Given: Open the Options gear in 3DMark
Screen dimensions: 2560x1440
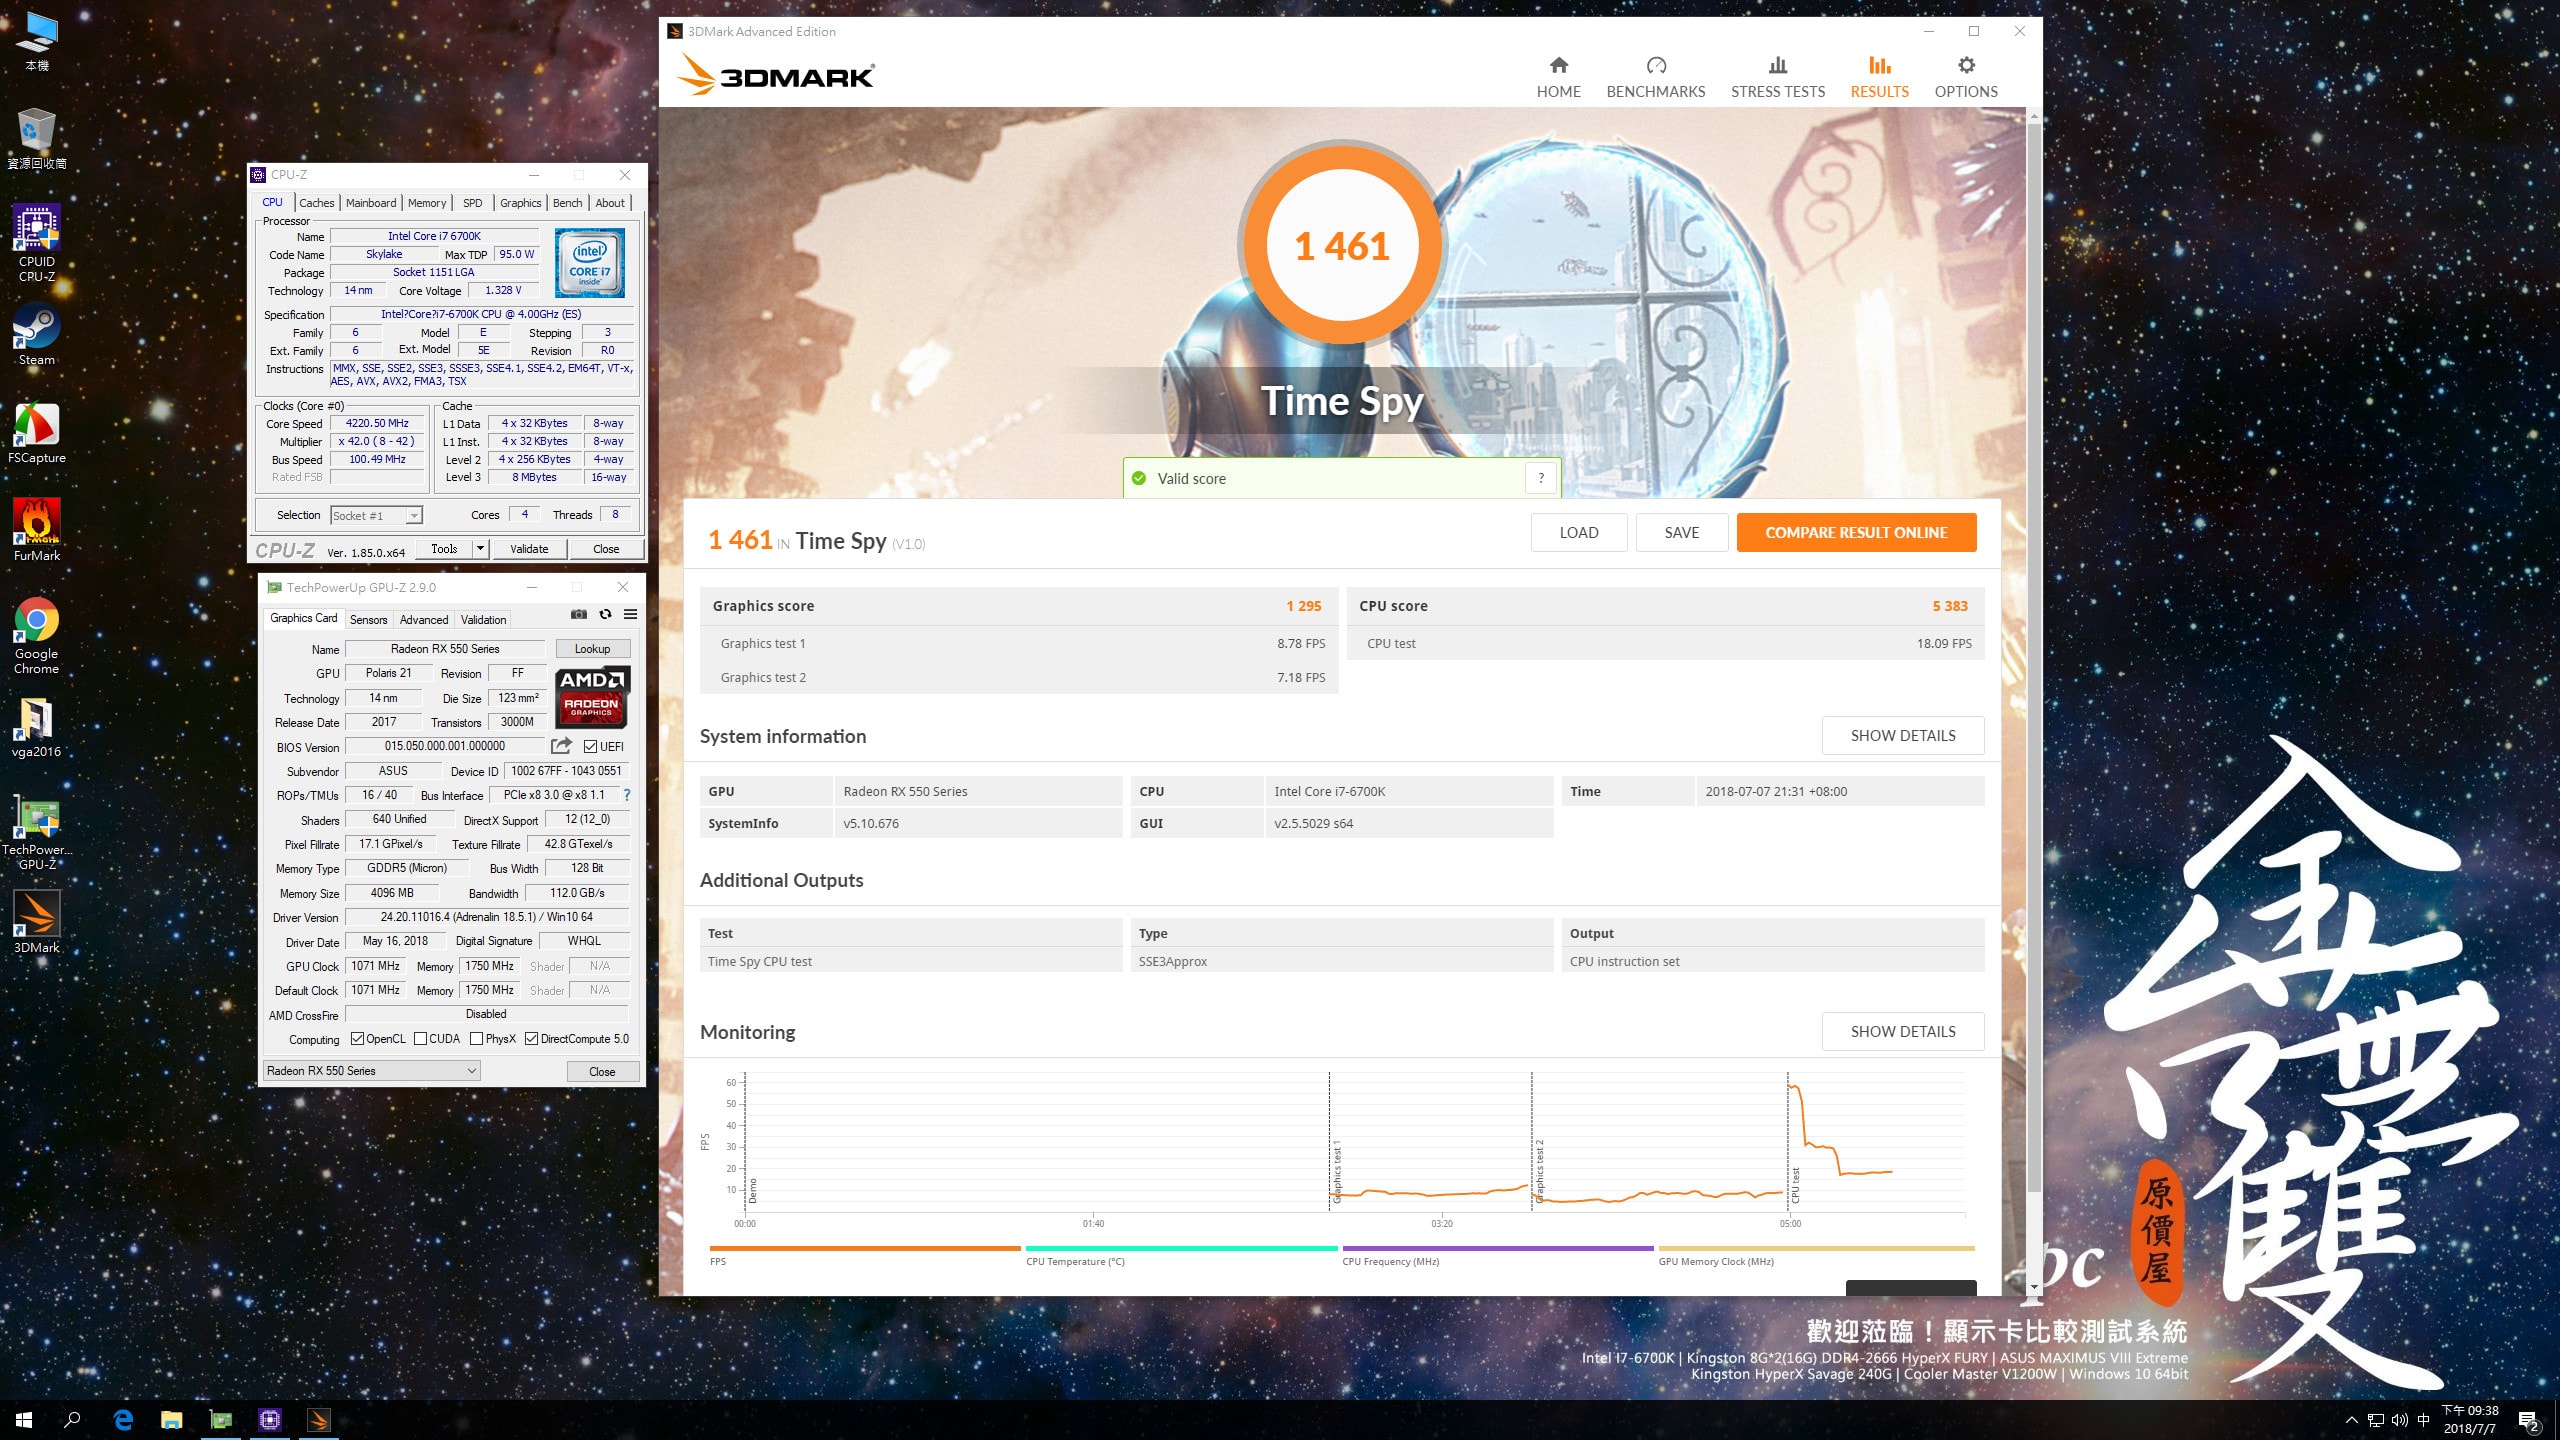Looking at the screenshot, I should [x=1965, y=78].
